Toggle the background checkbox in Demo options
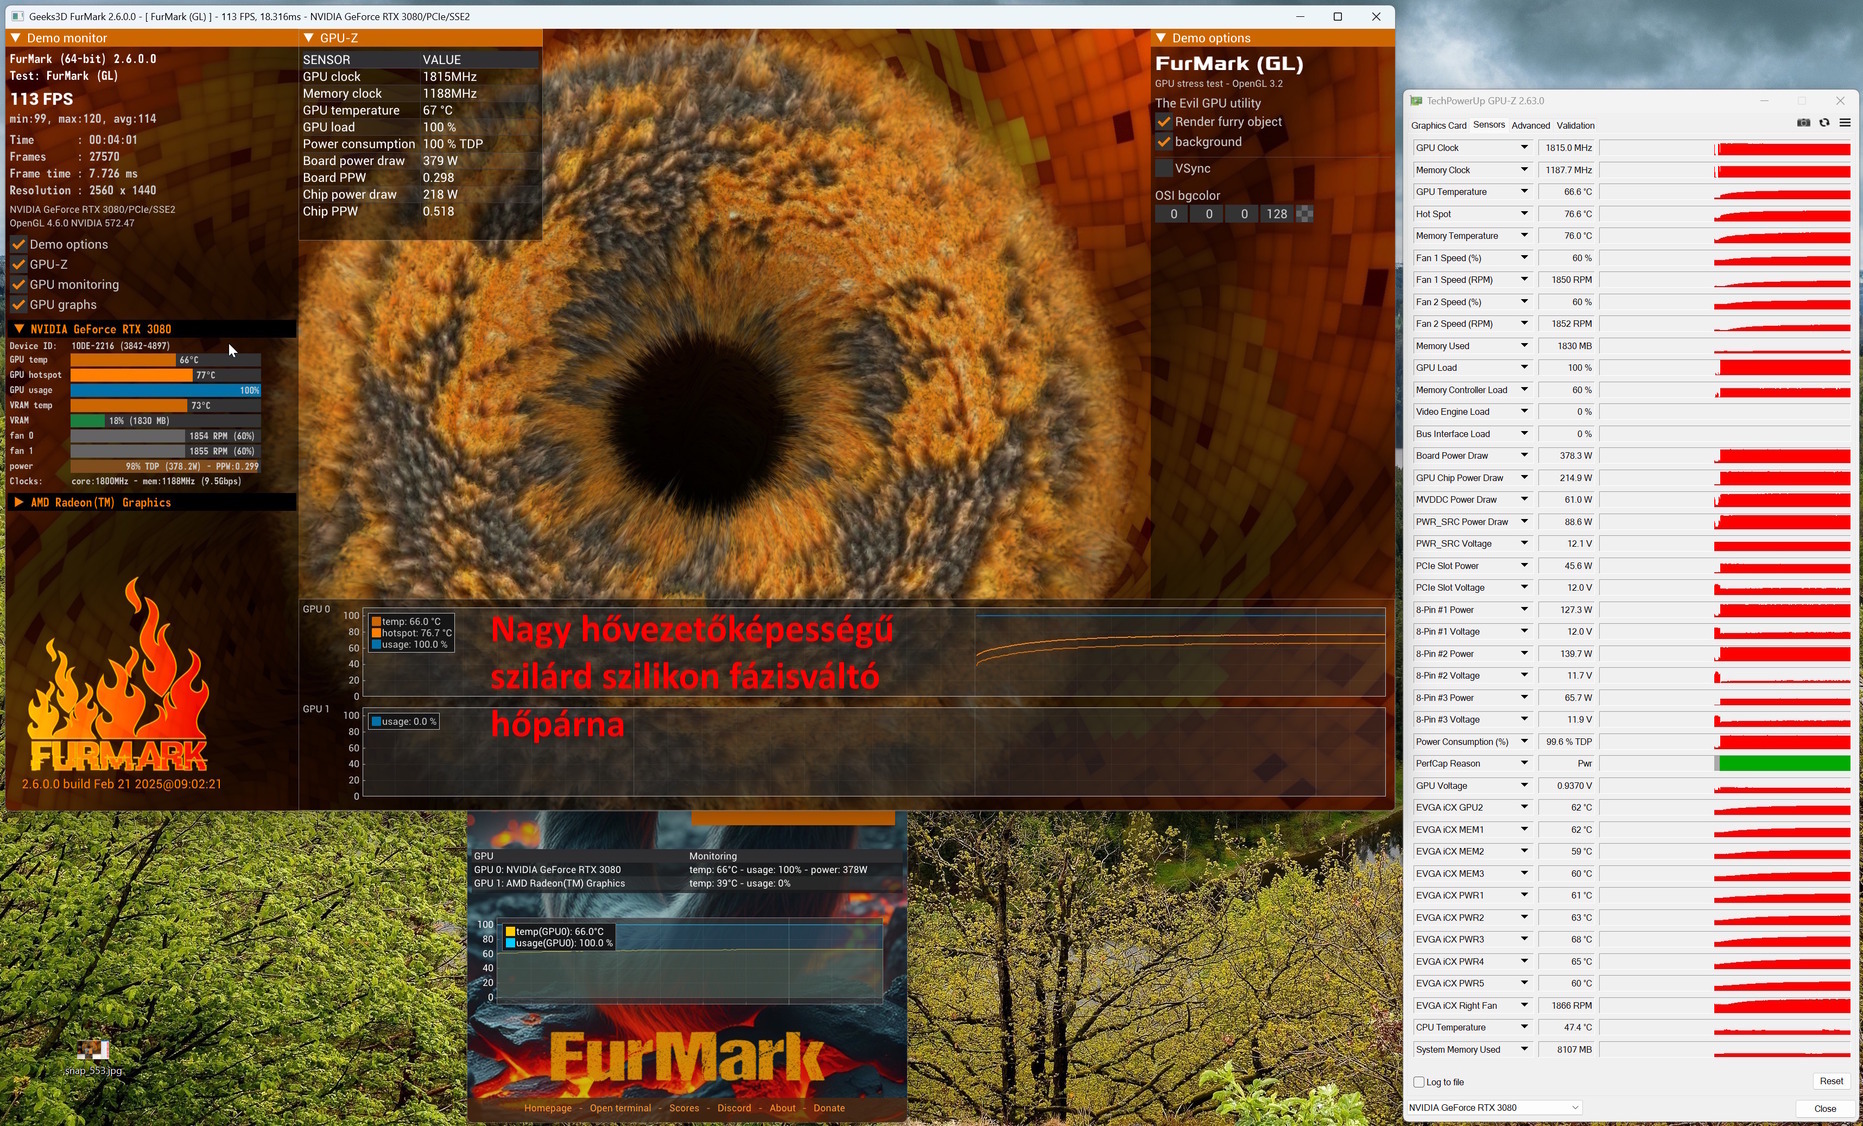The image size is (1863, 1126). click(1164, 142)
